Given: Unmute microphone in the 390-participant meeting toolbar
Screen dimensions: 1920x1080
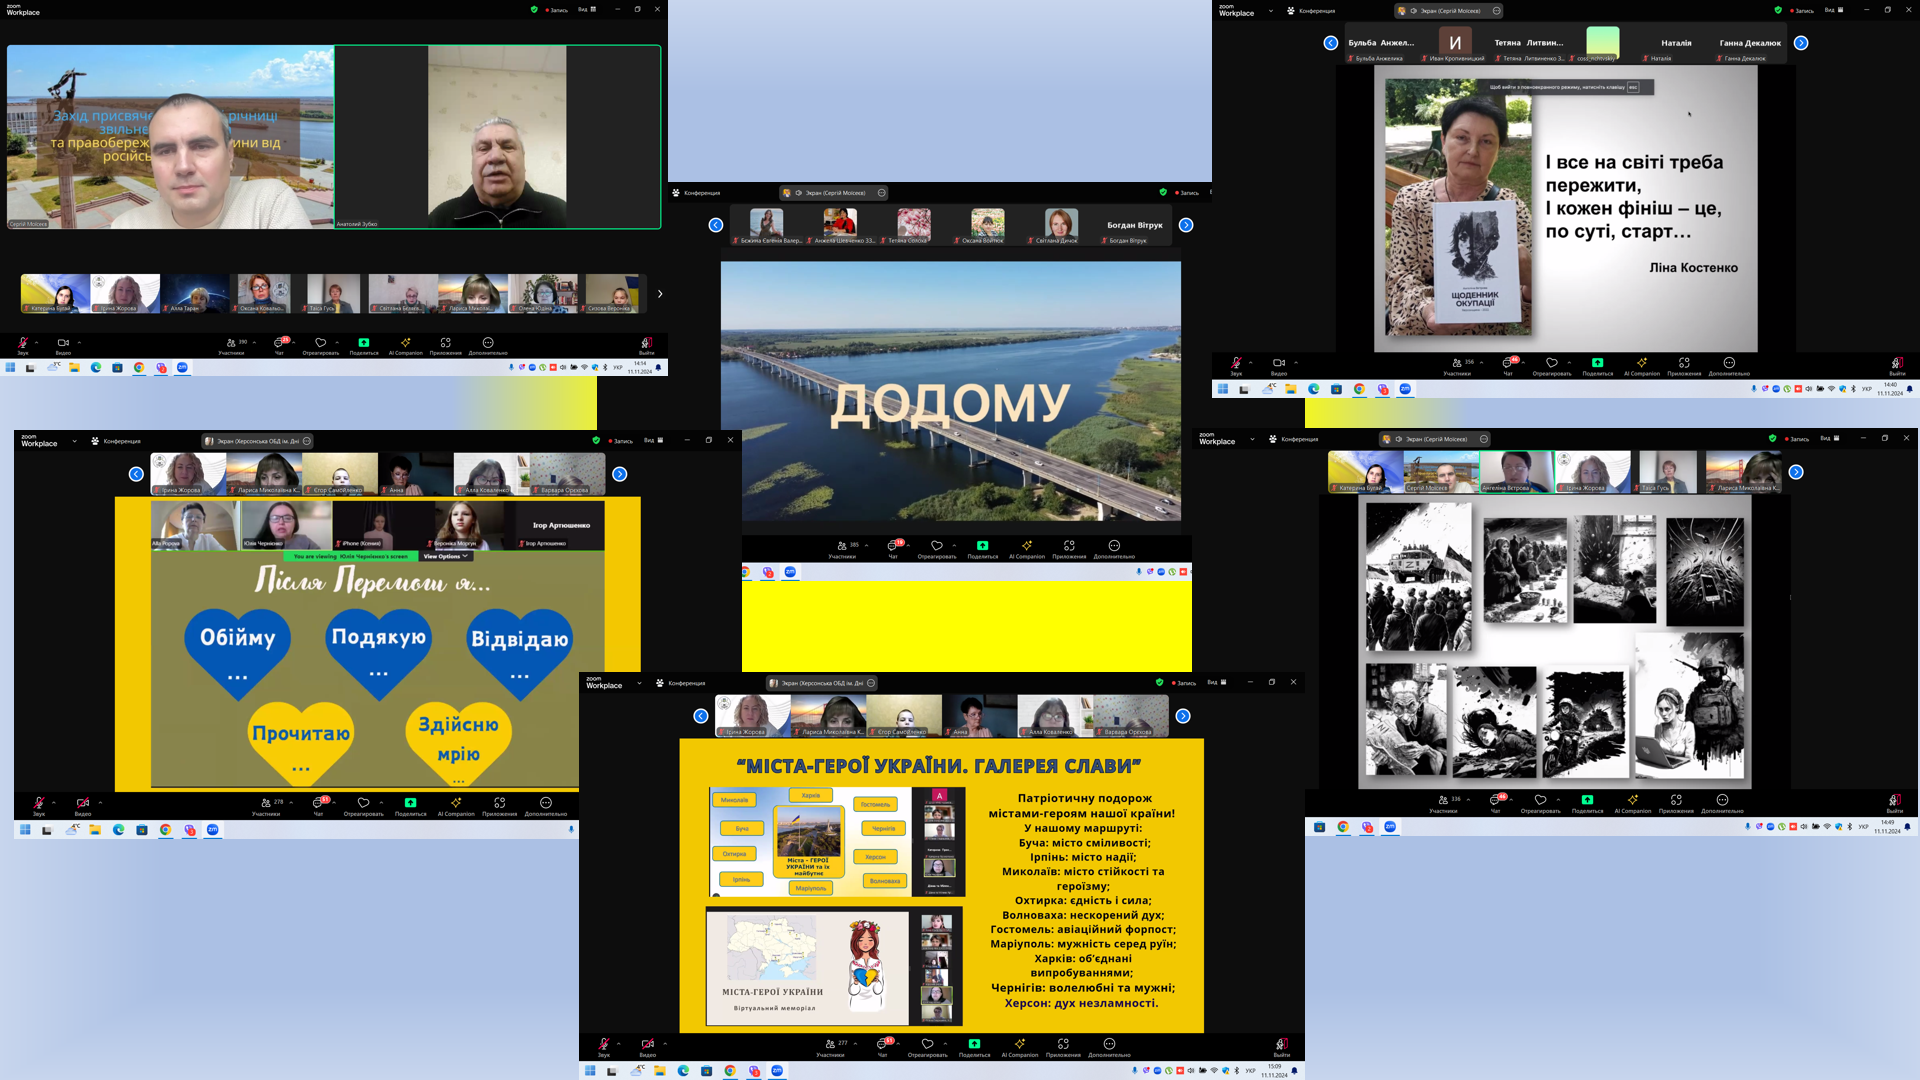Looking at the screenshot, I should [22, 344].
